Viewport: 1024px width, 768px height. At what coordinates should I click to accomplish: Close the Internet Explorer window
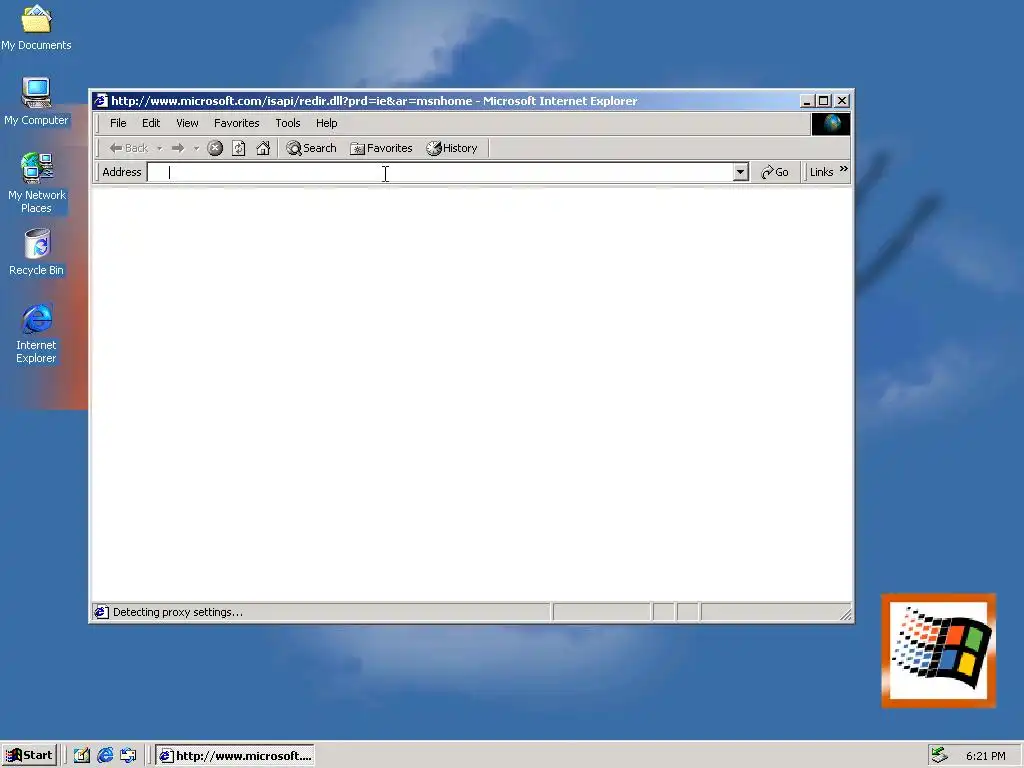[x=842, y=101]
